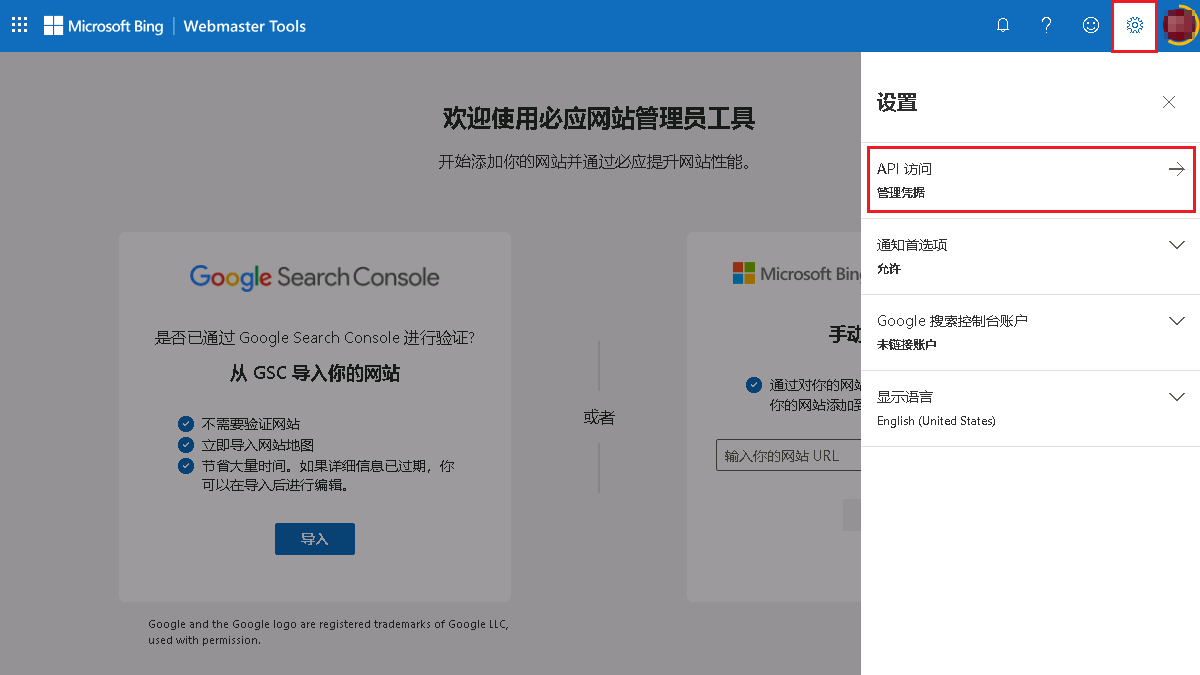The height and width of the screenshot is (675, 1200).
Task: Click the 允许 notification status text
Action: coord(889,268)
